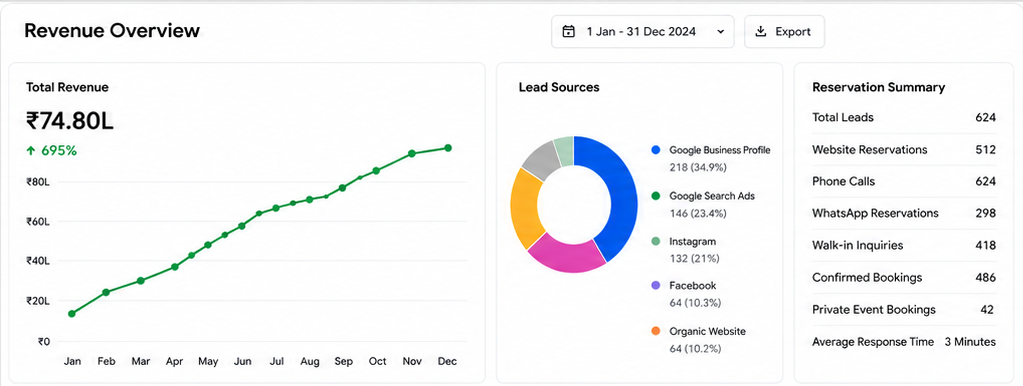Screen dimensions: 1023x386
Task: Click the Total Revenue card title
Action: coord(67,87)
